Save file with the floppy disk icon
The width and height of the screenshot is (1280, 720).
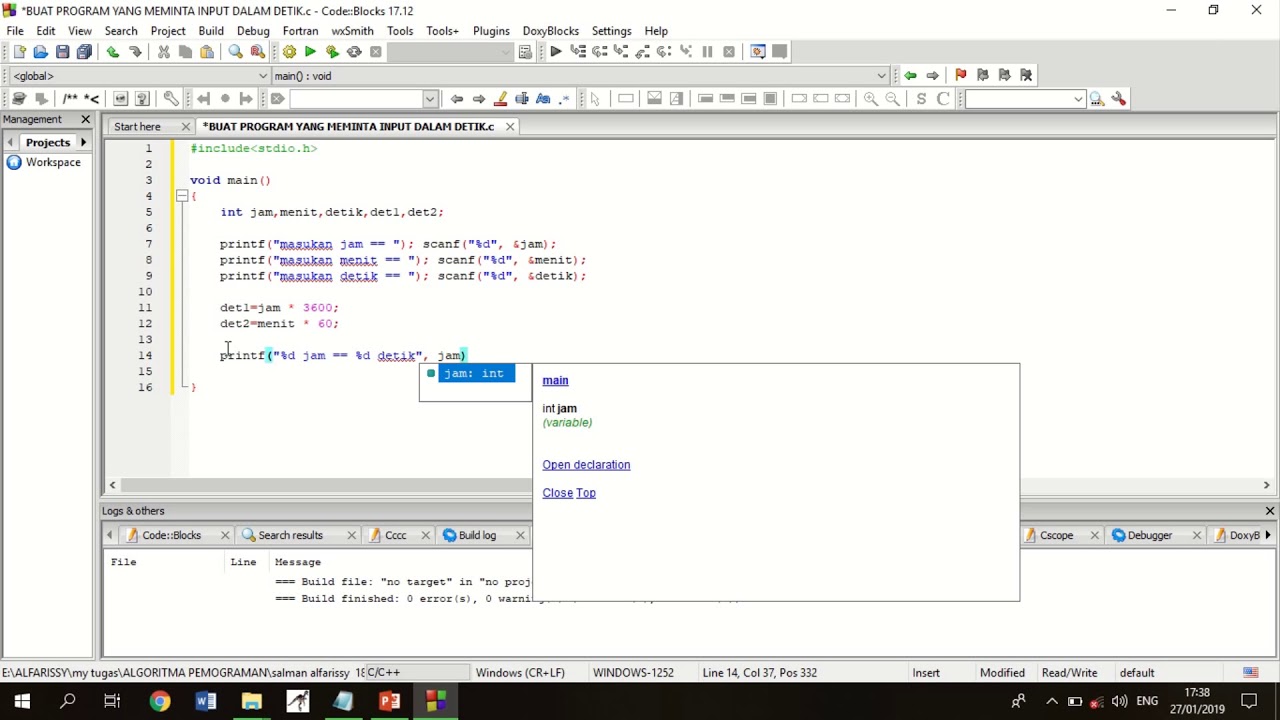pos(62,52)
